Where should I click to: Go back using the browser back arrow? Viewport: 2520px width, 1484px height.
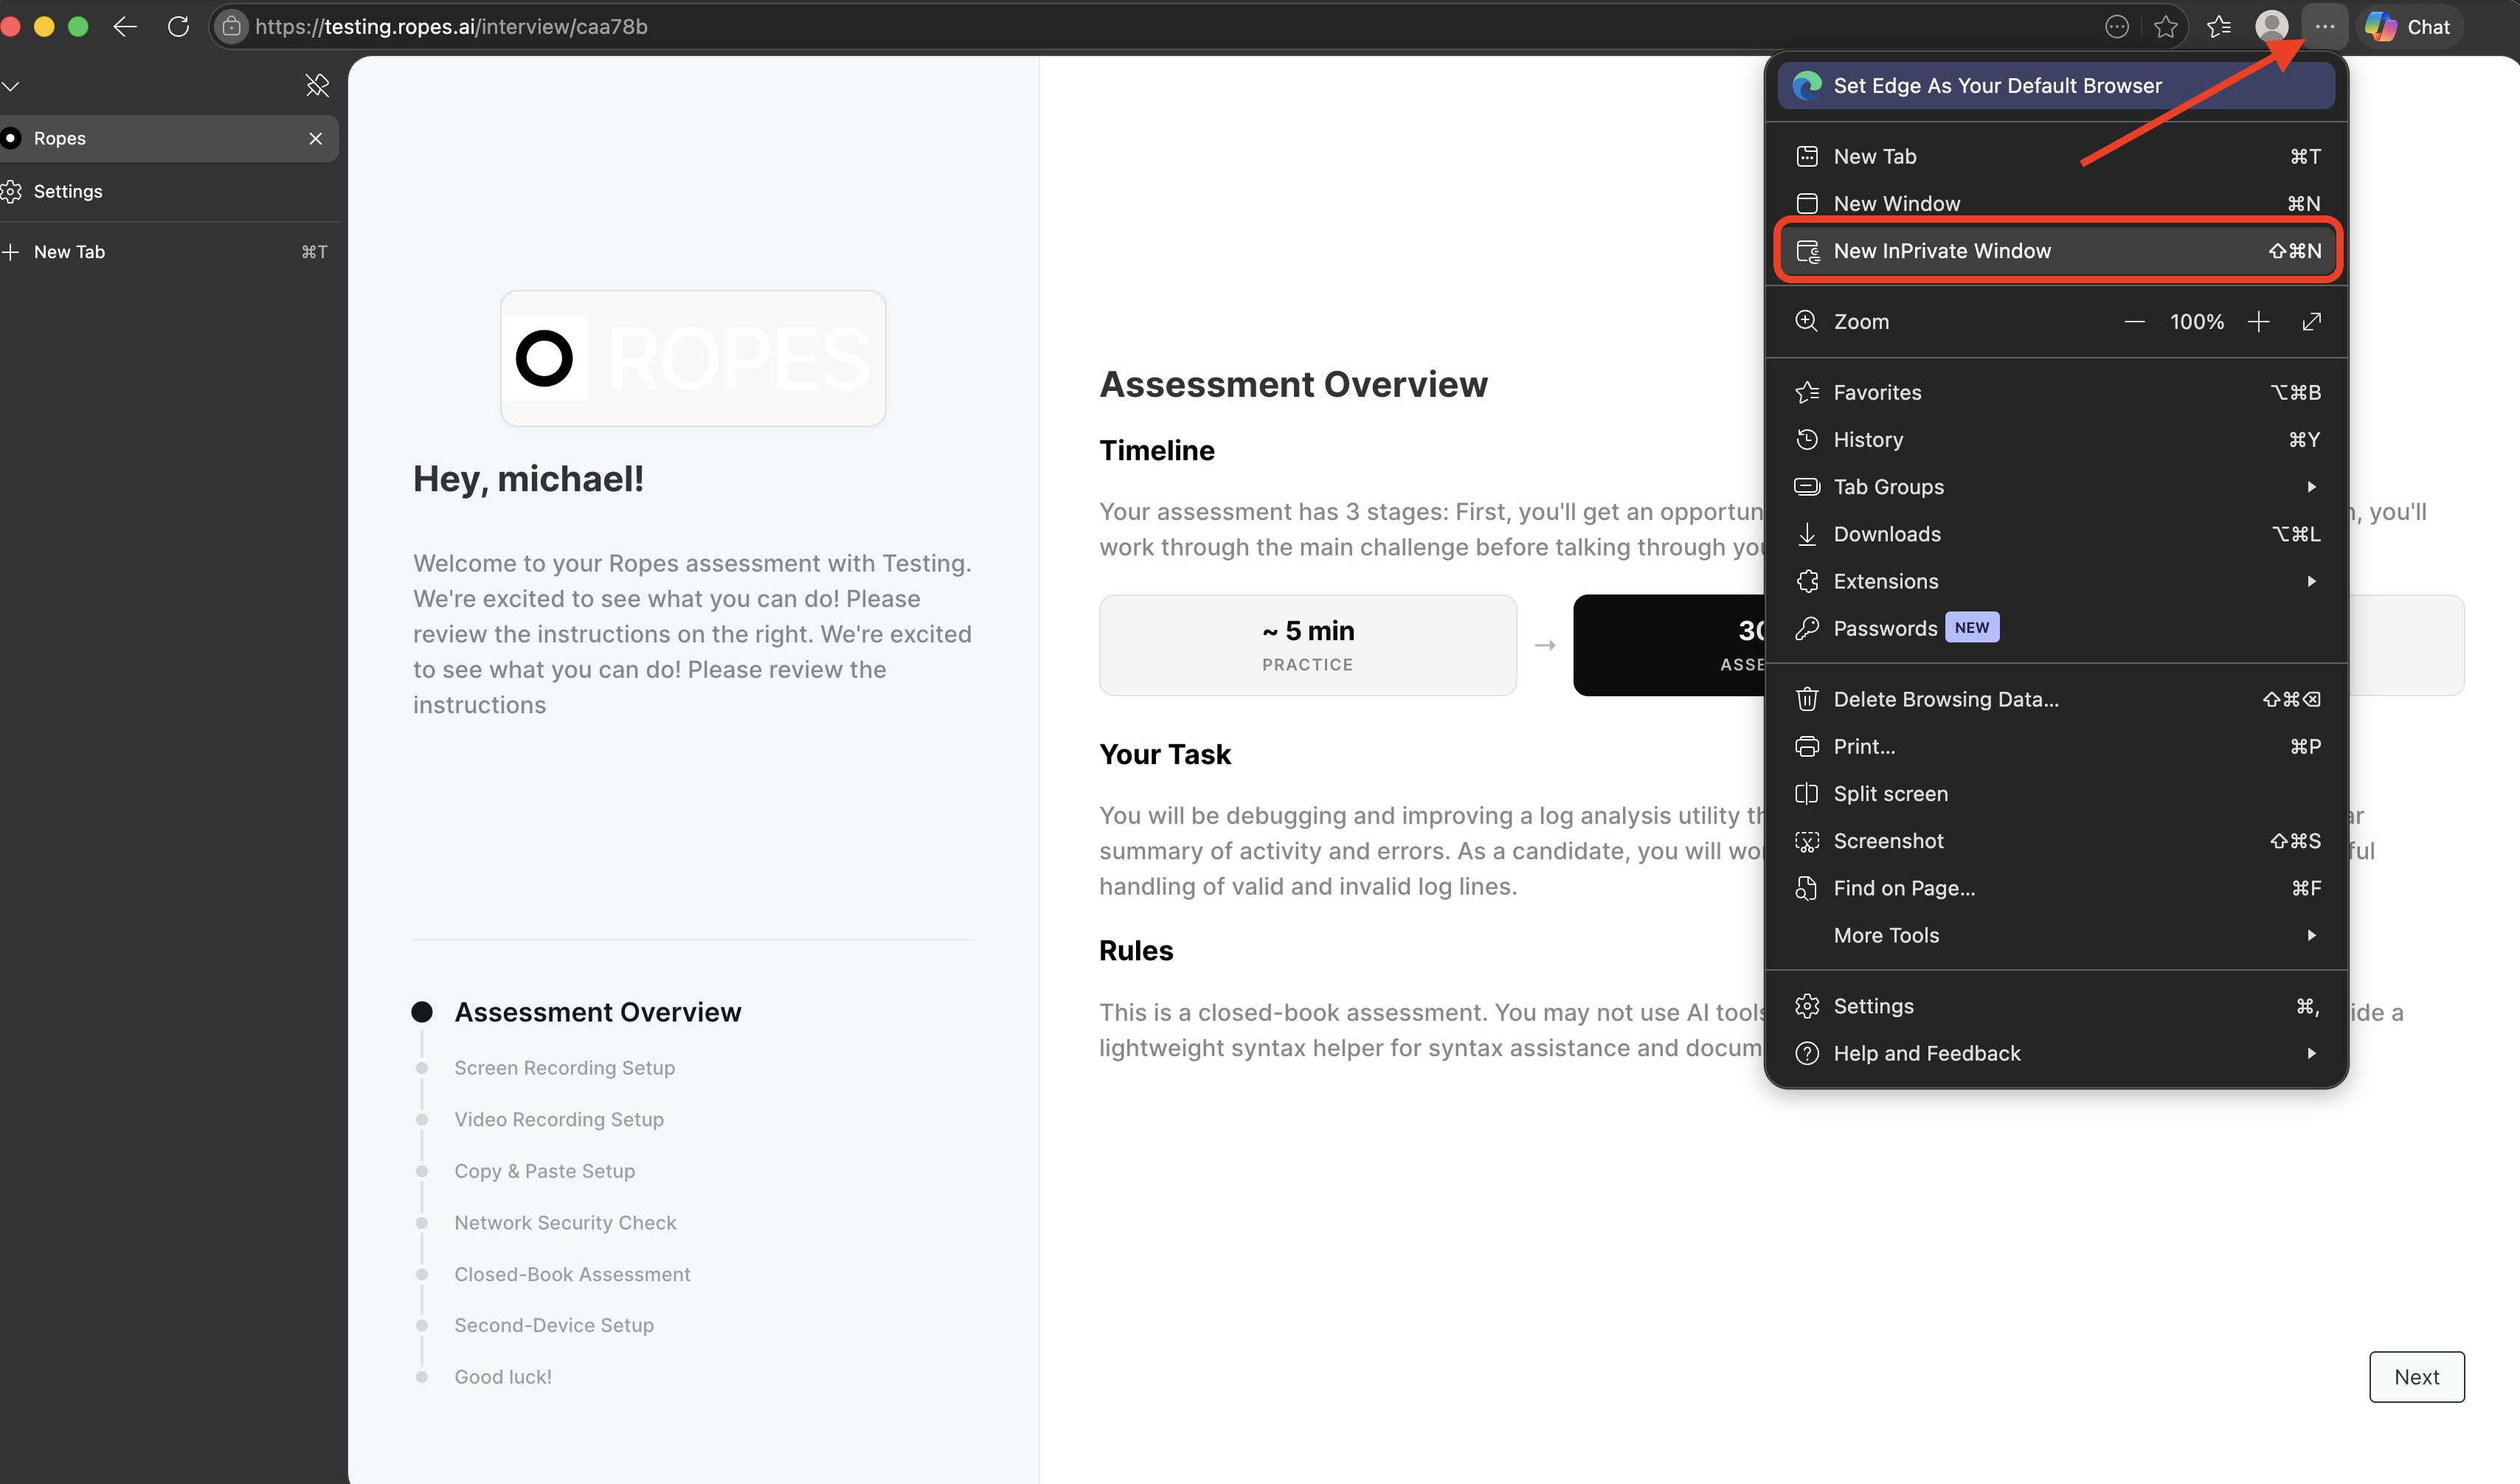[125, 27]
